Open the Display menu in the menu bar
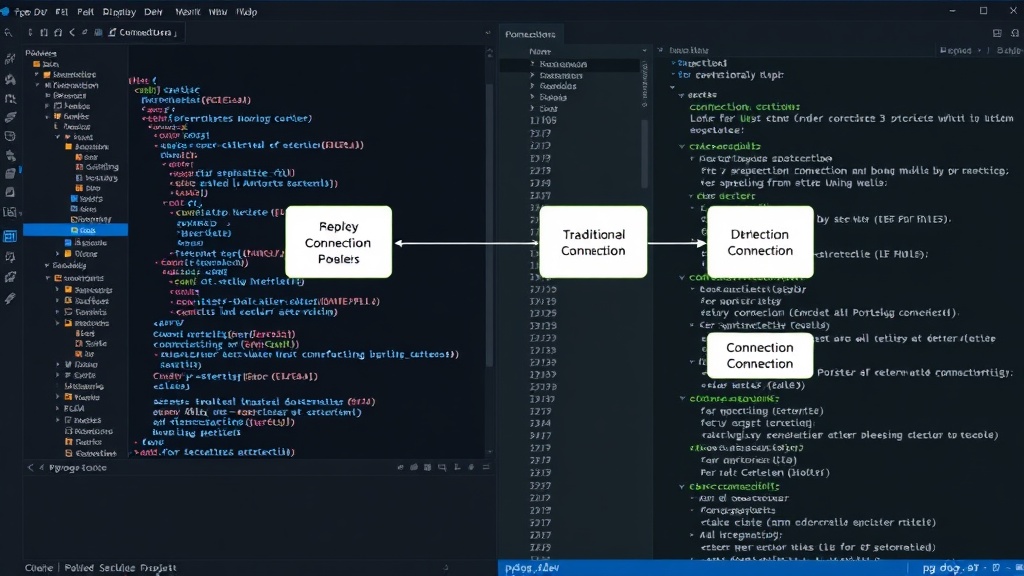 pyautogui.click(x=119, y=12)
